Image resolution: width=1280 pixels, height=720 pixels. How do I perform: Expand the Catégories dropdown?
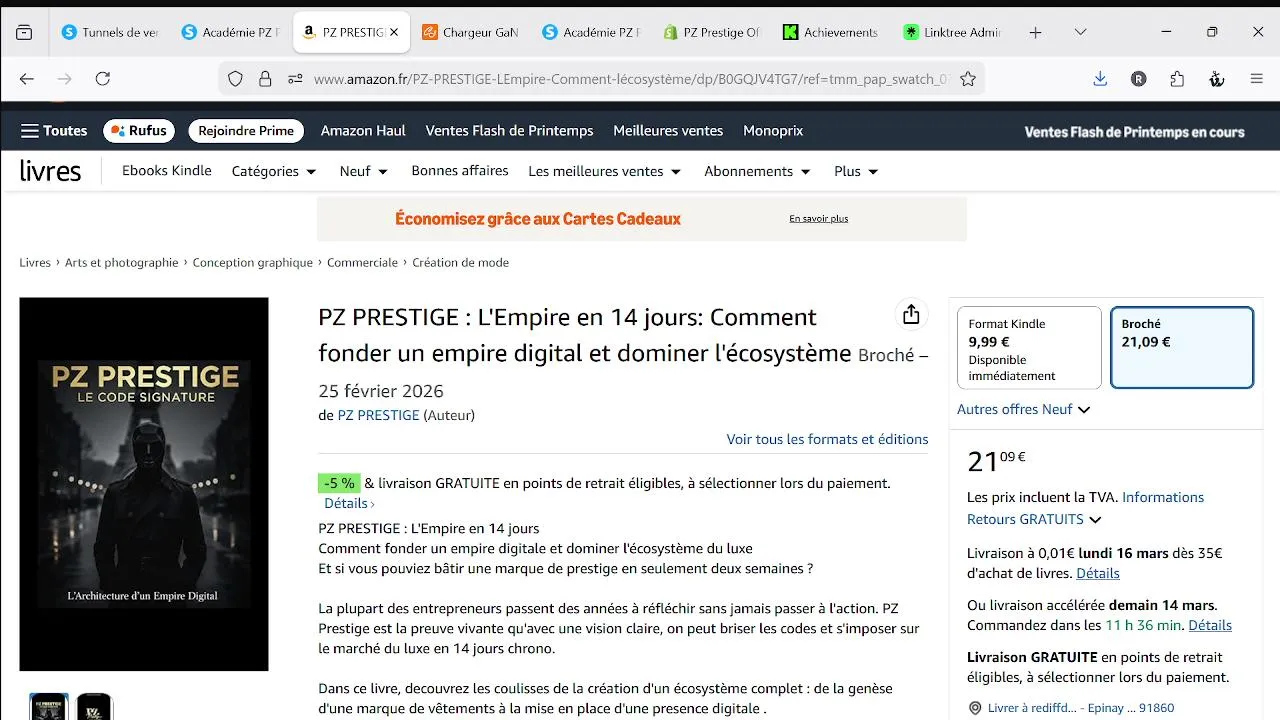point(274,171)
